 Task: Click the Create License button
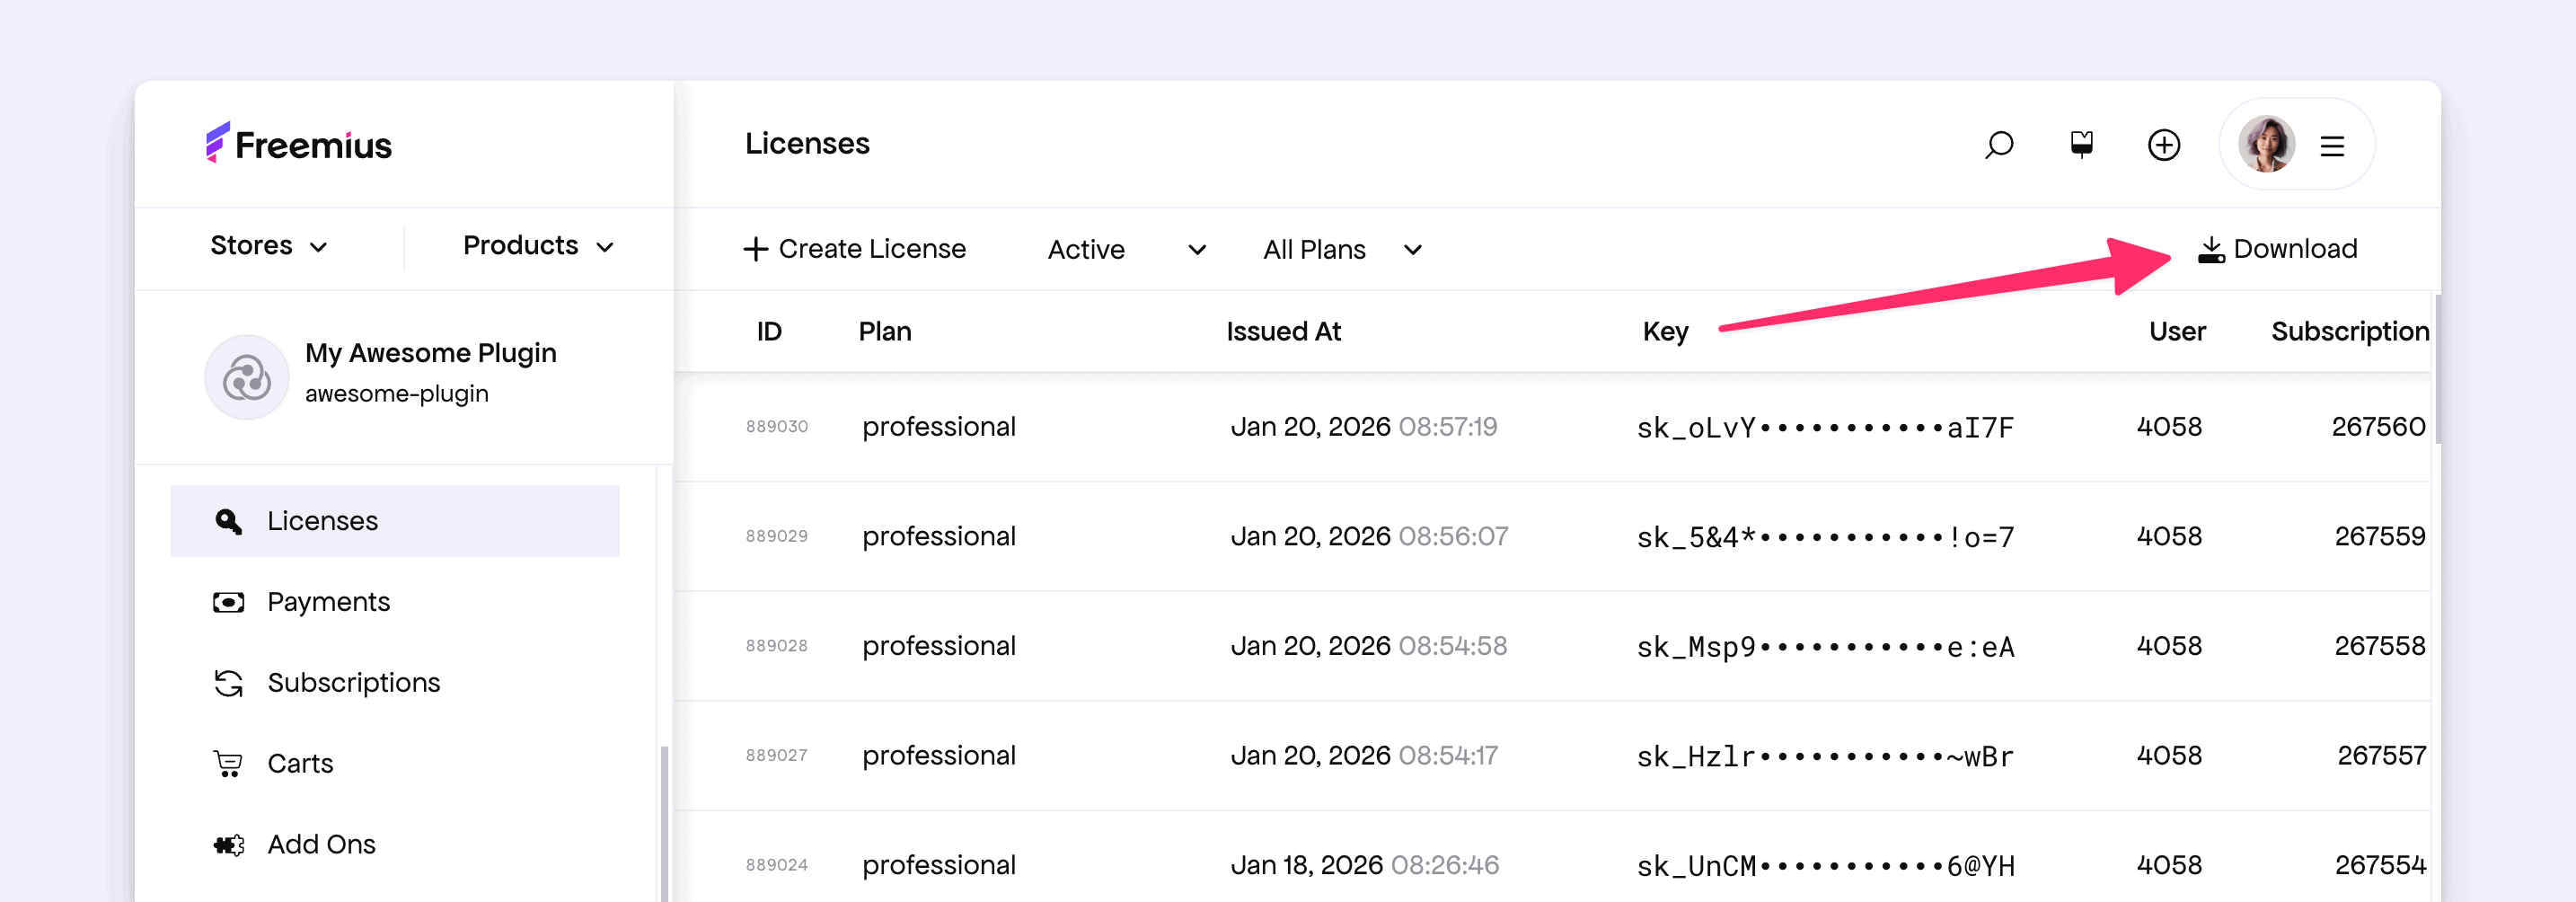click(x=855, y=249)
